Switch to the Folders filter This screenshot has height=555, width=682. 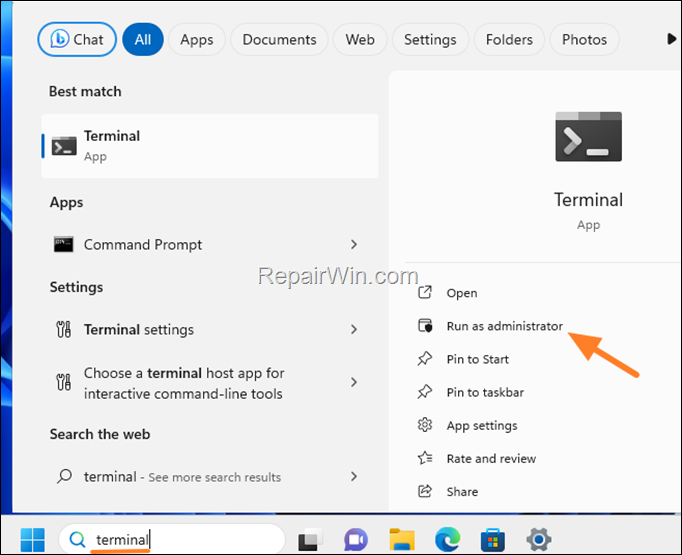(509, 40)
